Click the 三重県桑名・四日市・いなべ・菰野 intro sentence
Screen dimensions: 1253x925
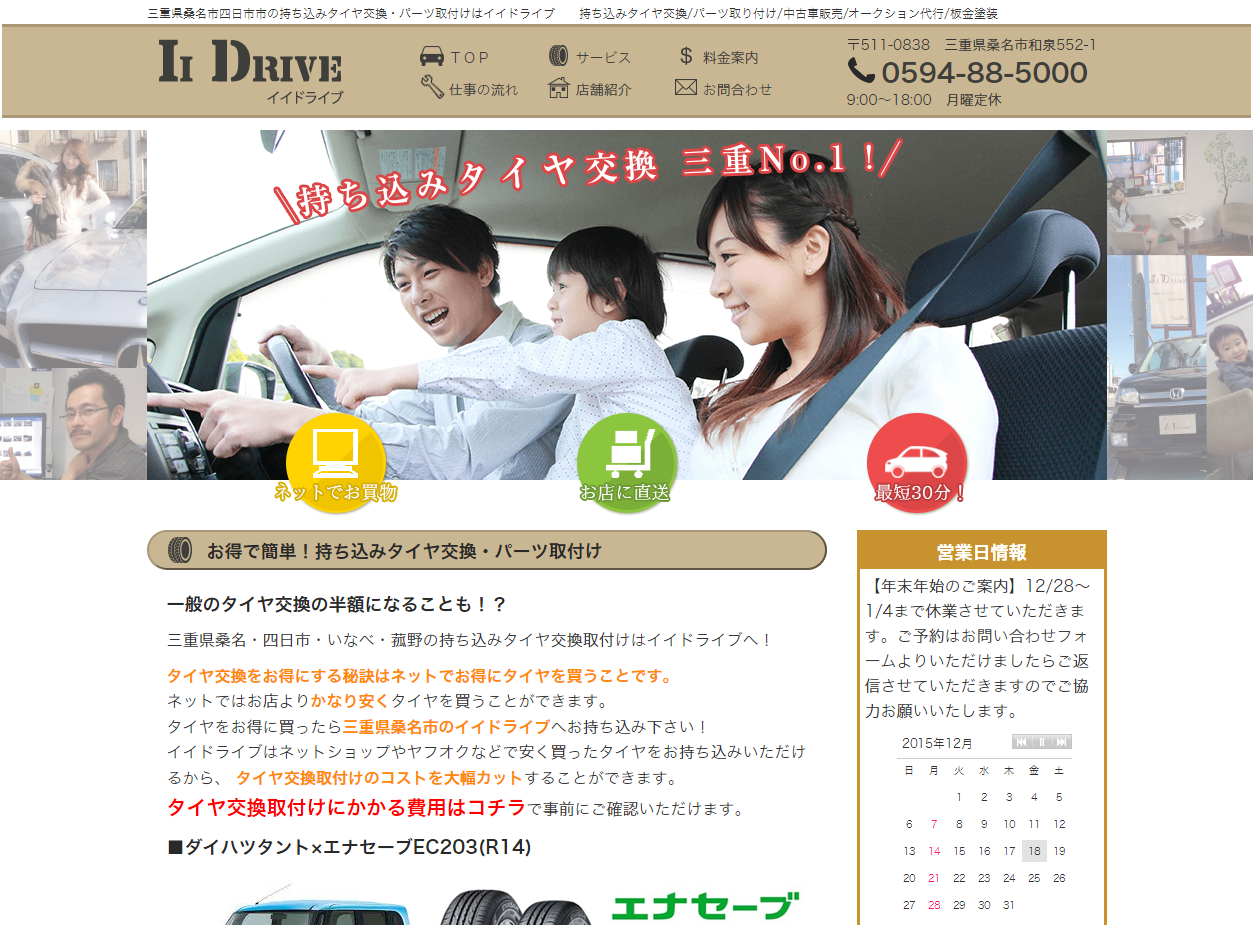click(x=470, y=640)
